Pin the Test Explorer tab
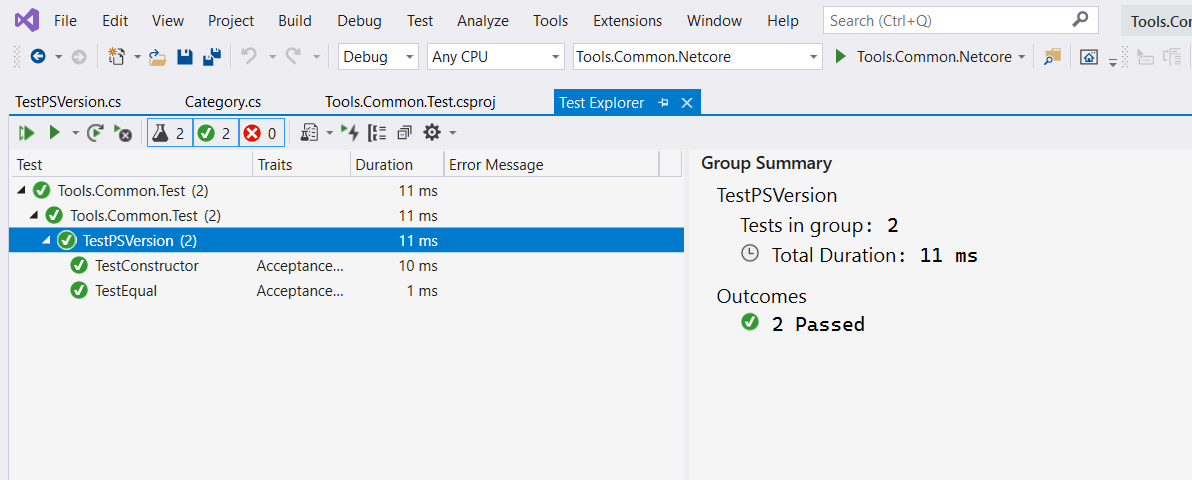 [x=663, y=103]
